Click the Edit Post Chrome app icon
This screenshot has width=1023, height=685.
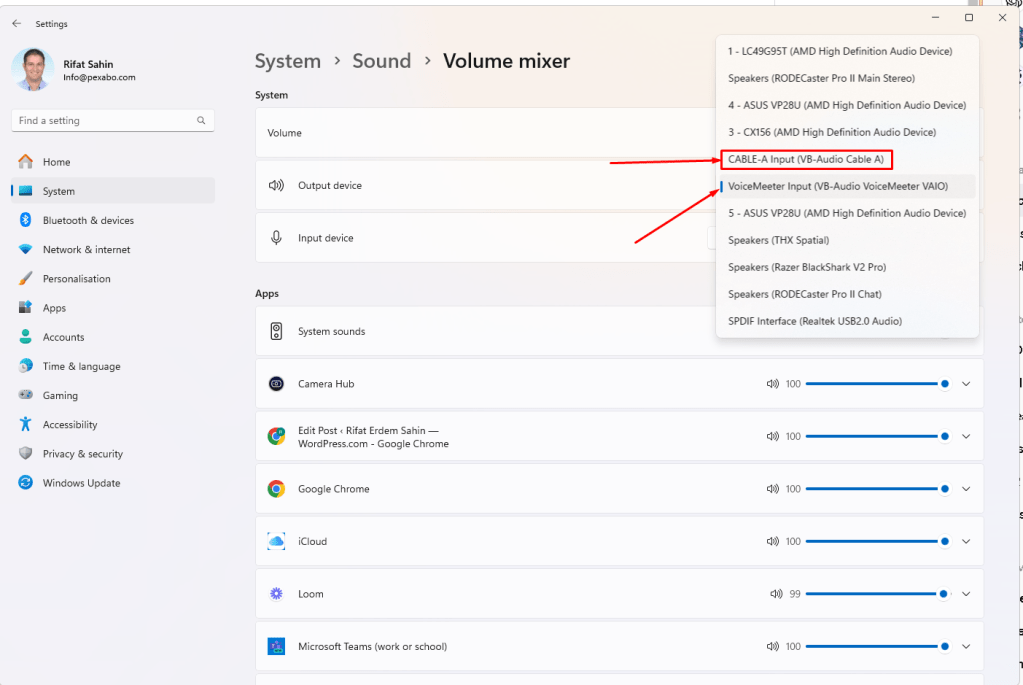[x=276, y=436]
